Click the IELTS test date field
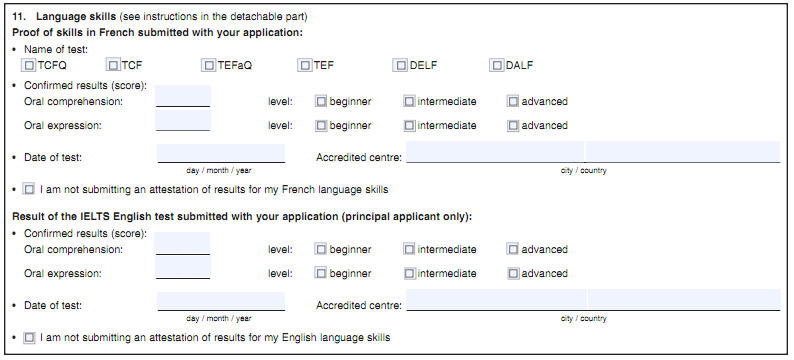 [221, 301]
